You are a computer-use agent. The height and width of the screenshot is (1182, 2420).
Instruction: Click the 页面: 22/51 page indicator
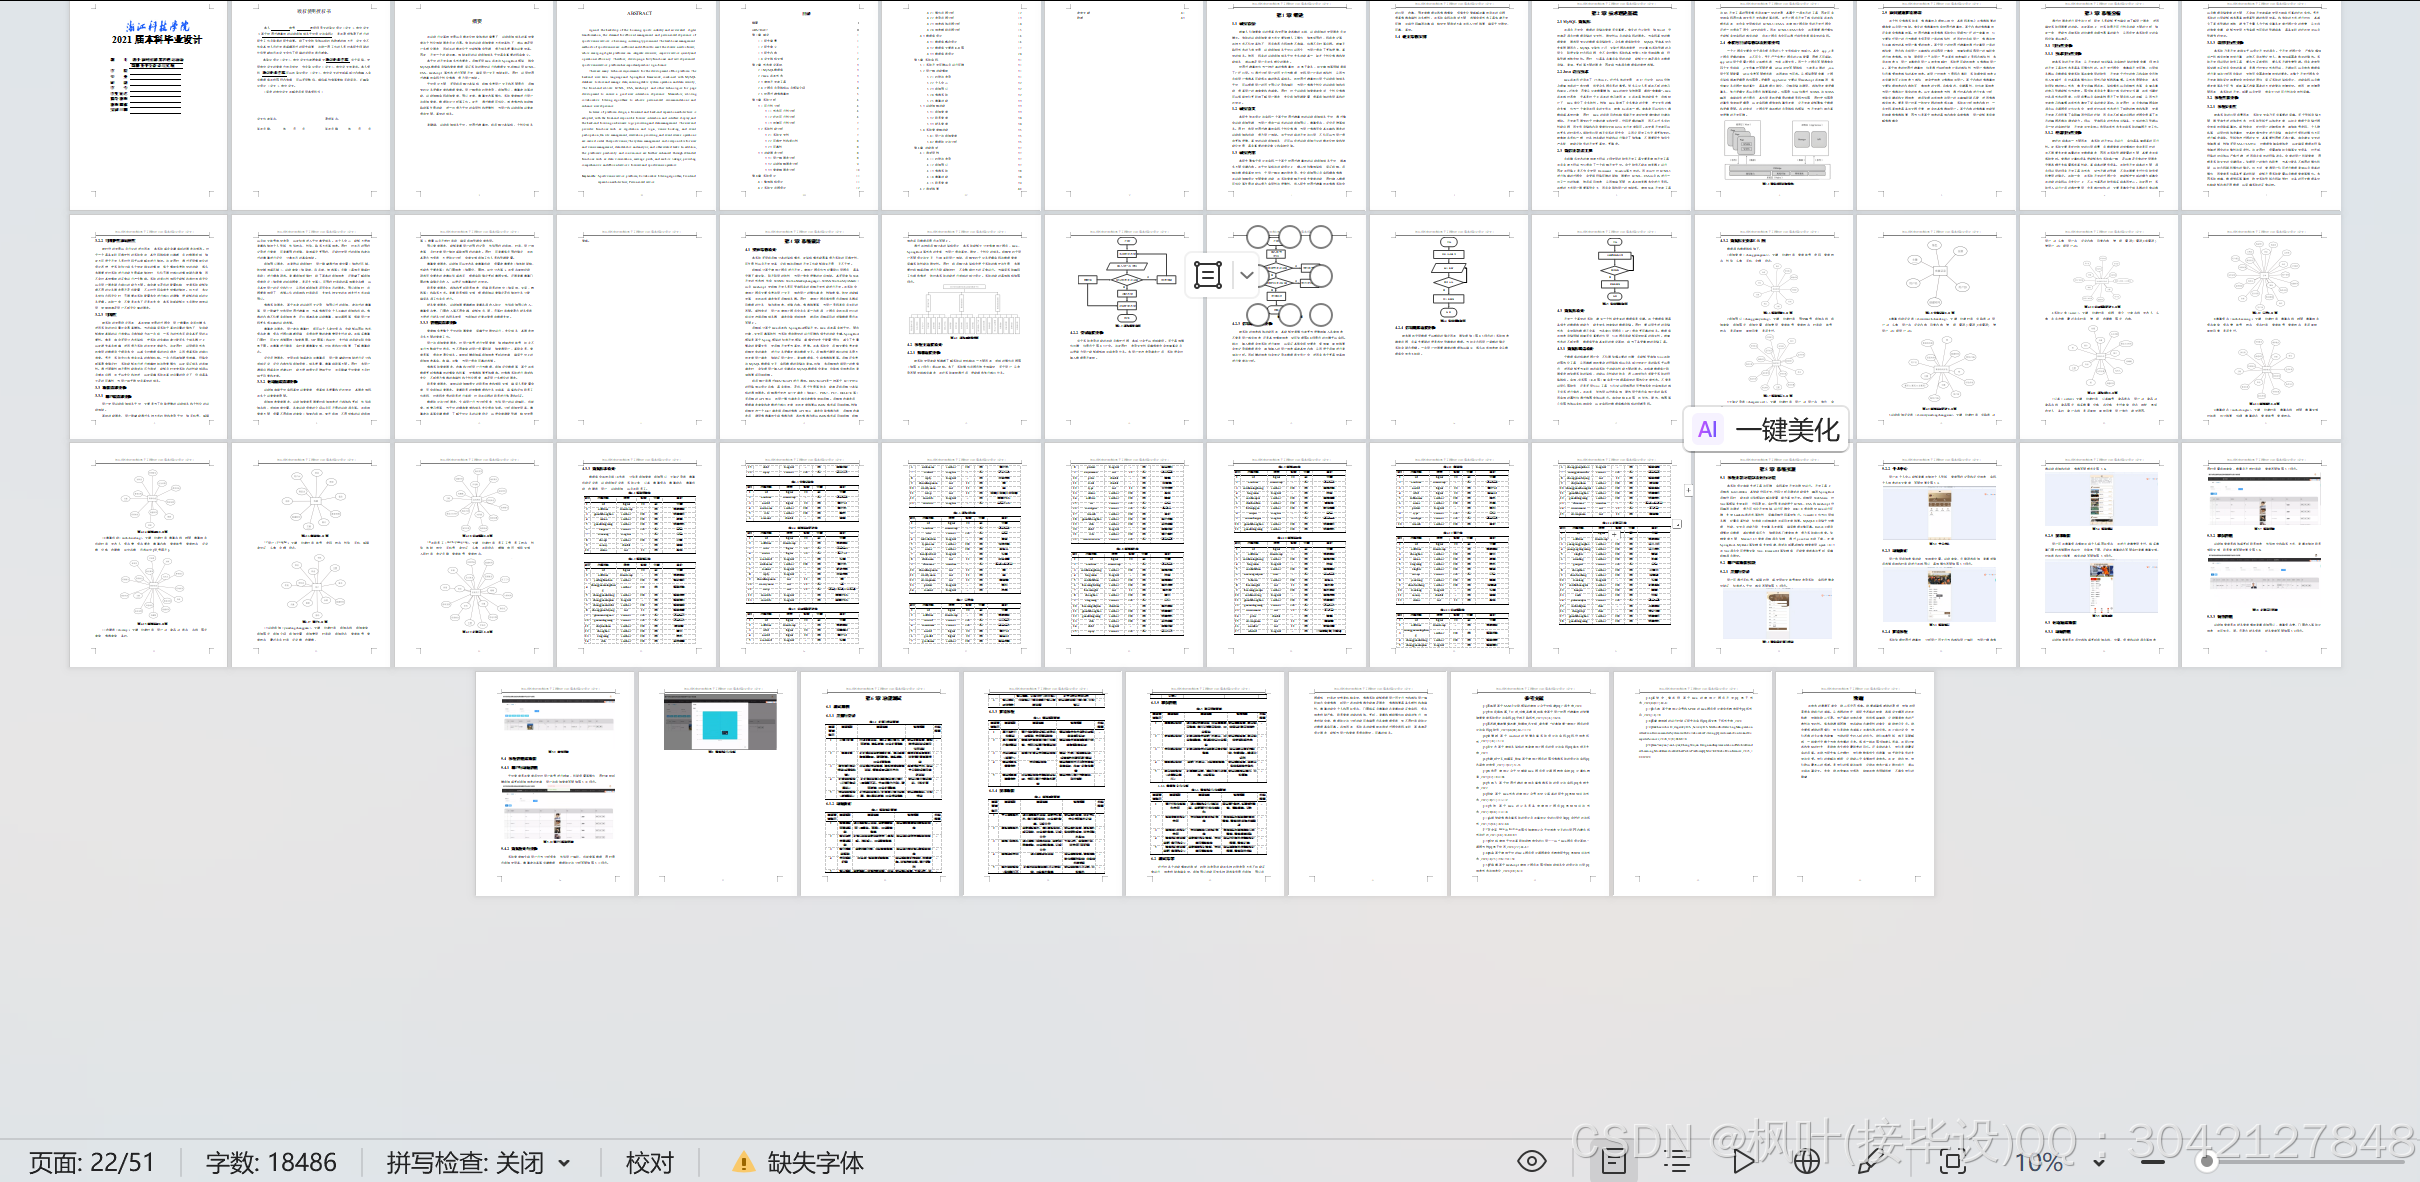pyautogui.click(x=92, y=1163)
